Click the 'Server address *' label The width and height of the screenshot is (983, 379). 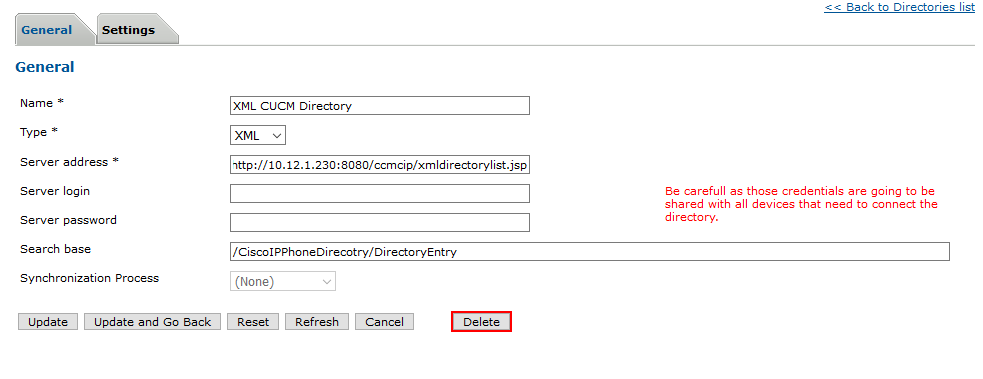(70, 162)
